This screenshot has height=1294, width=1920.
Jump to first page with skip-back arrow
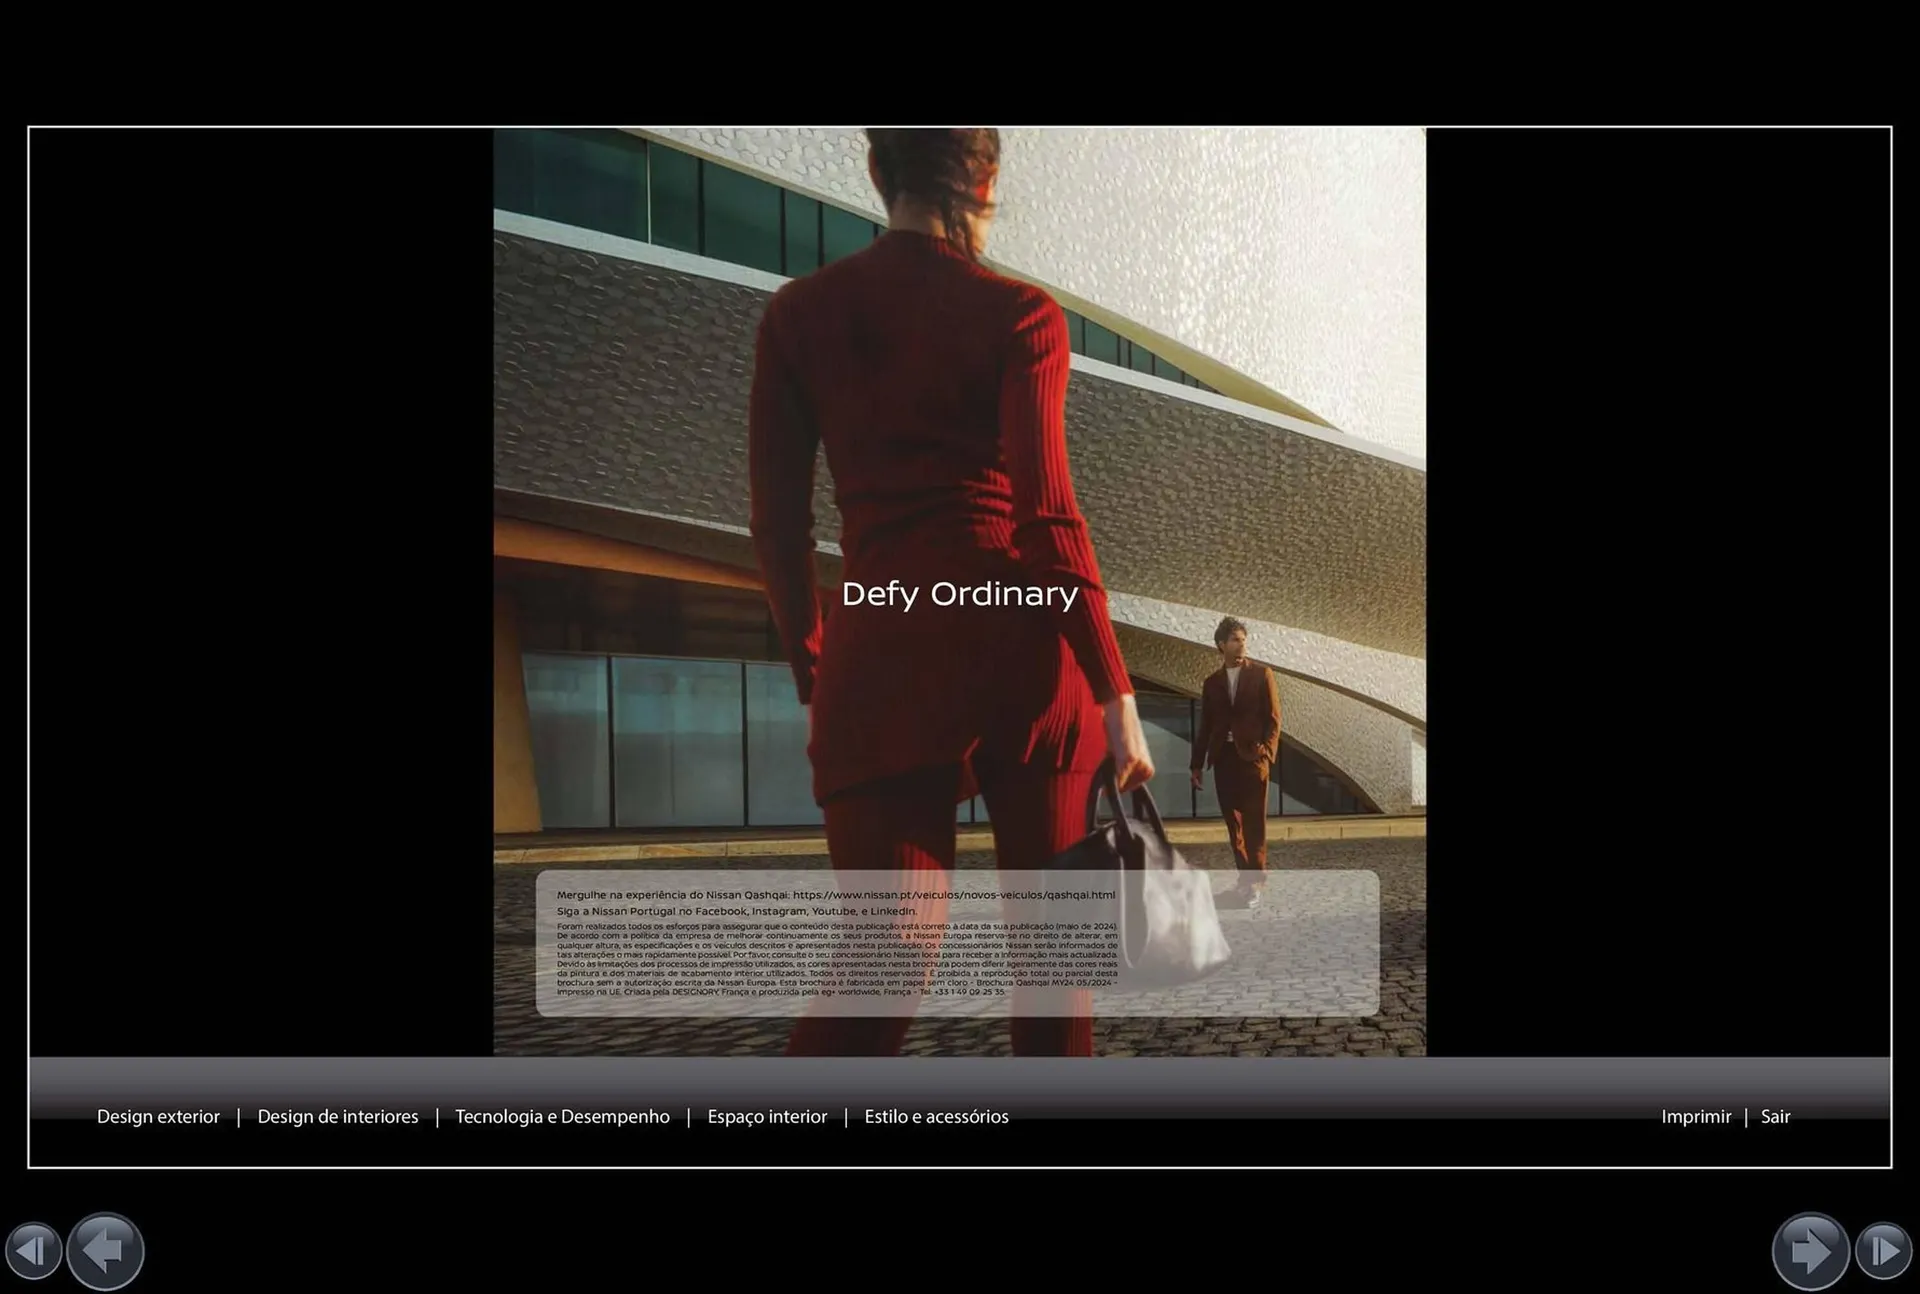[33, 1251]
